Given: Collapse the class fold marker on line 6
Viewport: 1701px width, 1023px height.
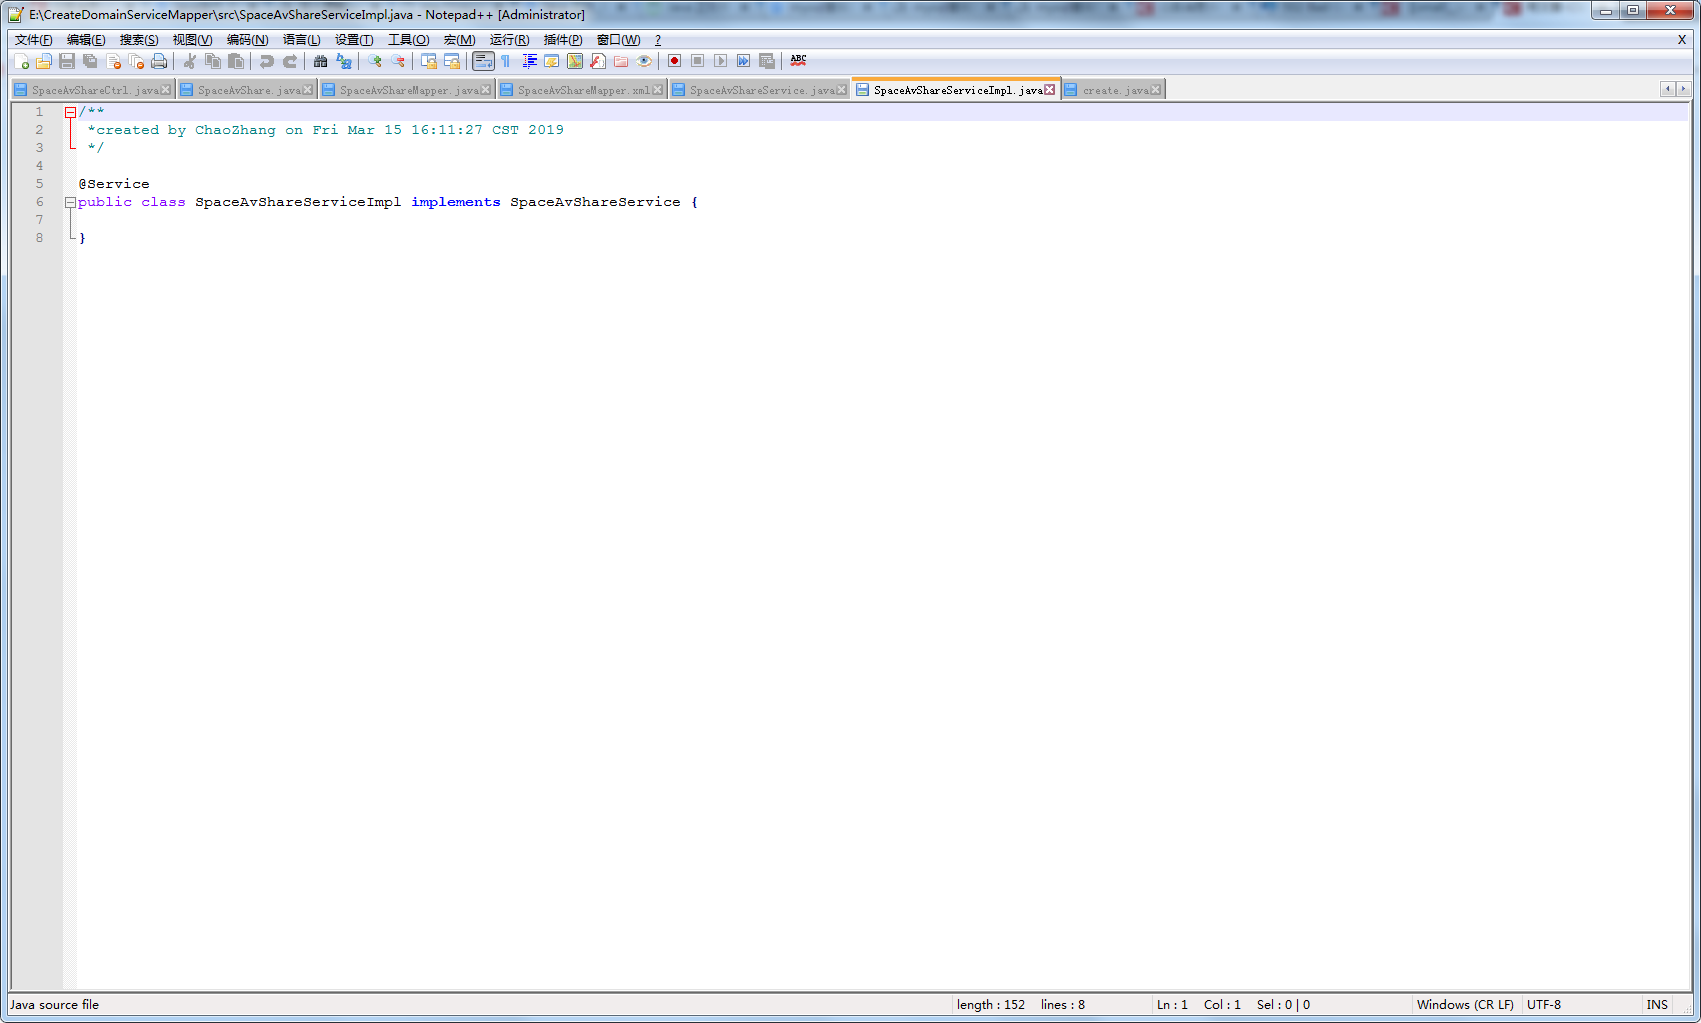Looking at the screenshot, I should click(70, 202).
